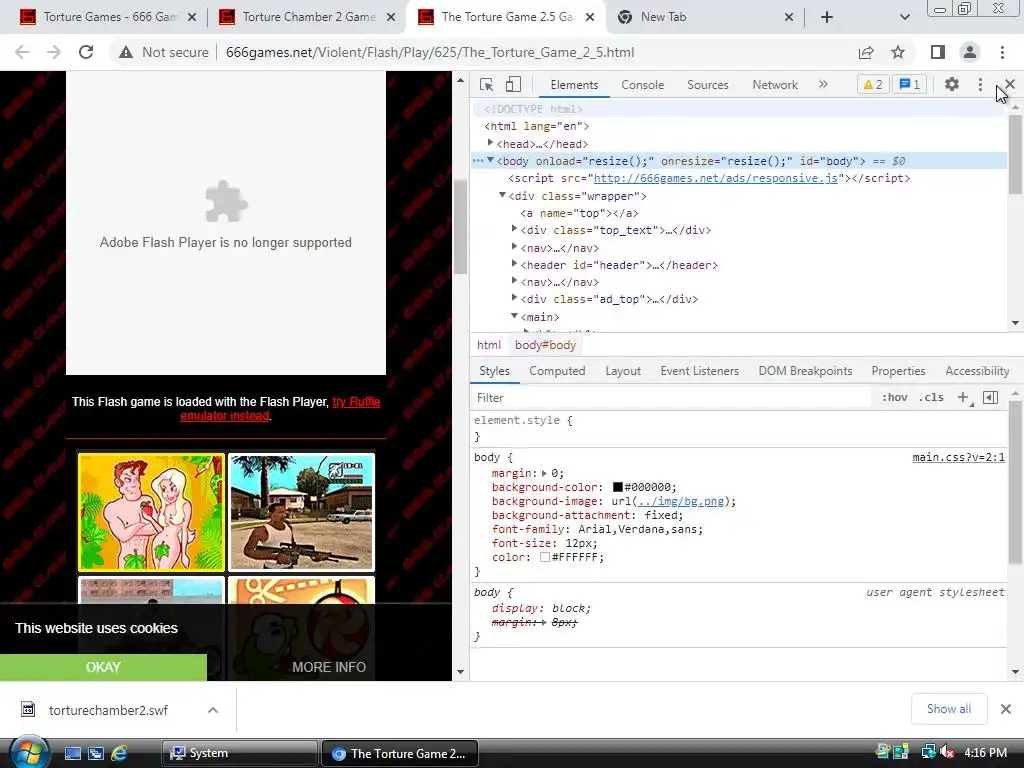The image size is (1024, 768).
Task: Open Chrome three-dot menu
Action: click(x=1002, y=52)
